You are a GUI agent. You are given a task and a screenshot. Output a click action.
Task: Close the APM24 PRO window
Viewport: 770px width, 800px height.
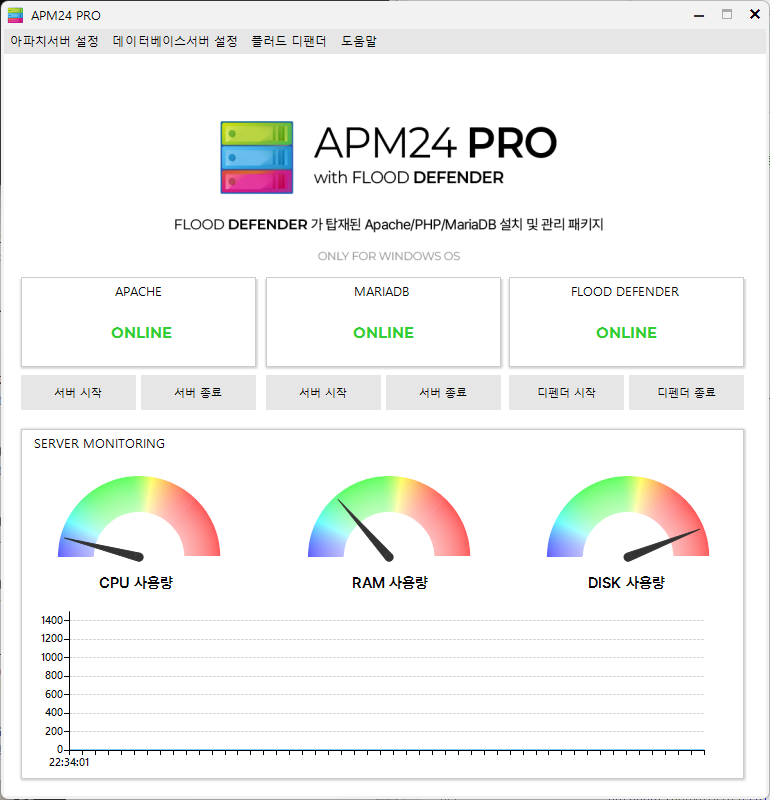pyautogui.click(x=755, y=14)
